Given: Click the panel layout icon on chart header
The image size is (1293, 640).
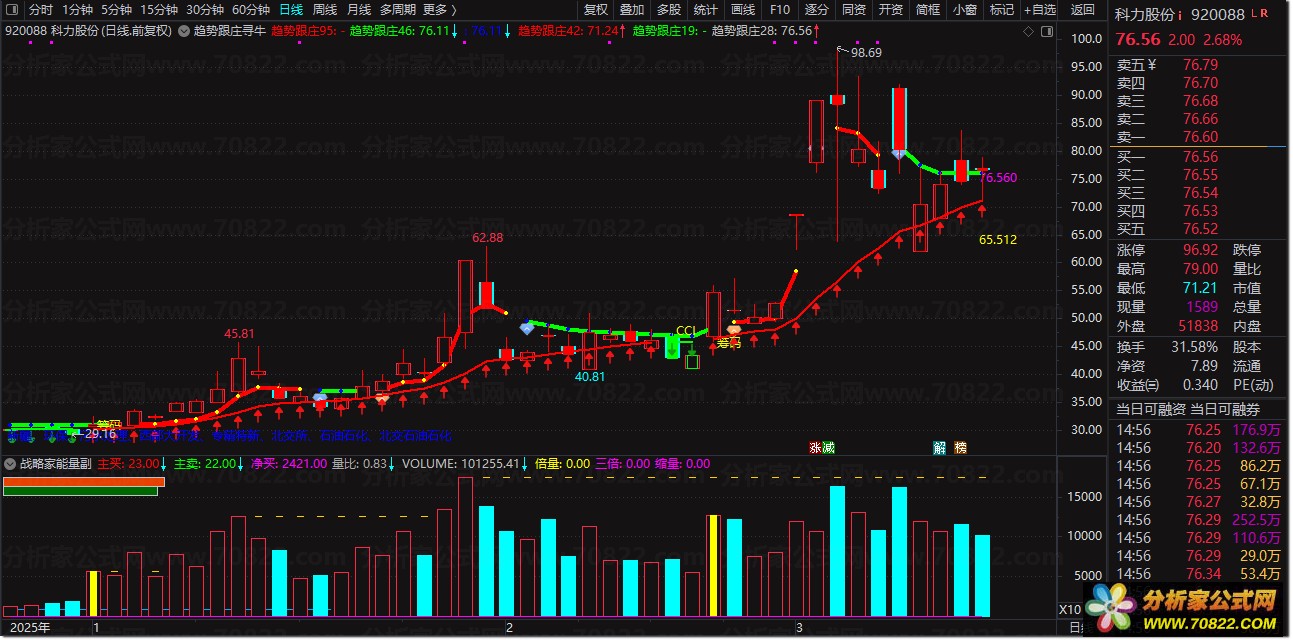Looking at the screenshot, I should [x=1046, y=31].
